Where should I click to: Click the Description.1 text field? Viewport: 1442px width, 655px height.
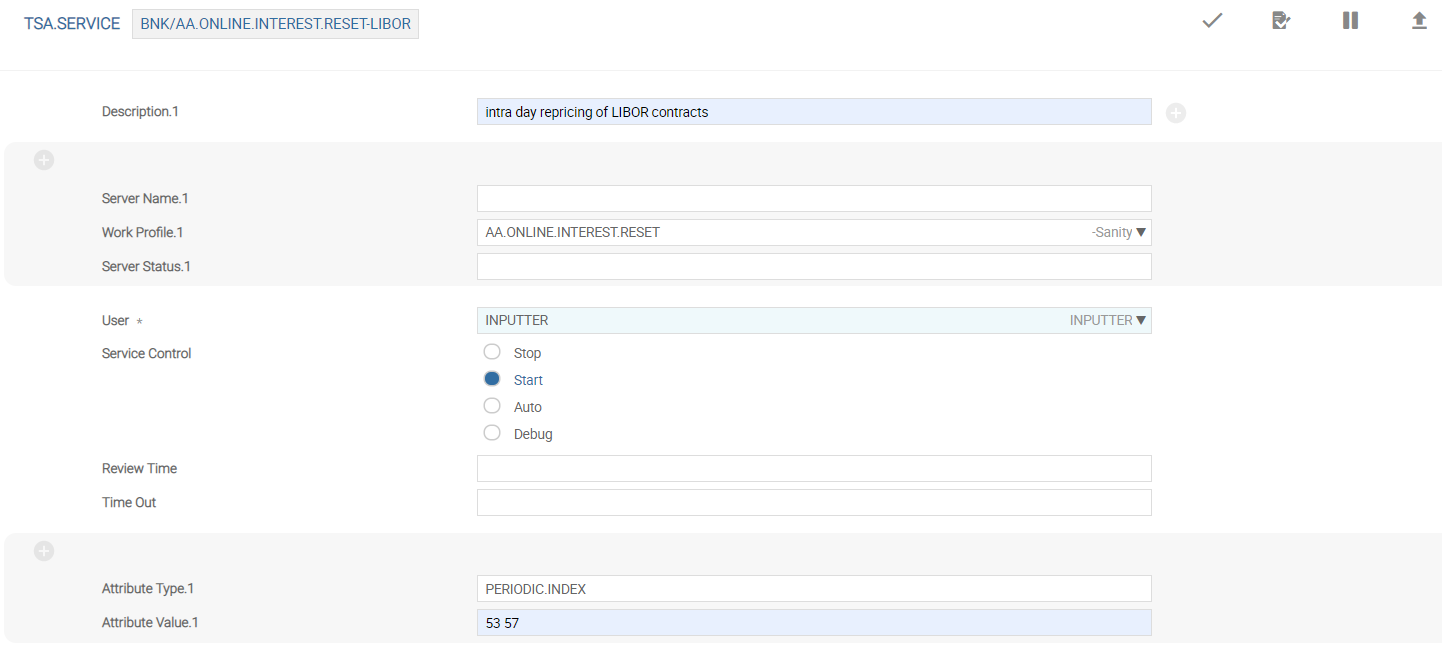pyautogui.click(x=813, y=112)
